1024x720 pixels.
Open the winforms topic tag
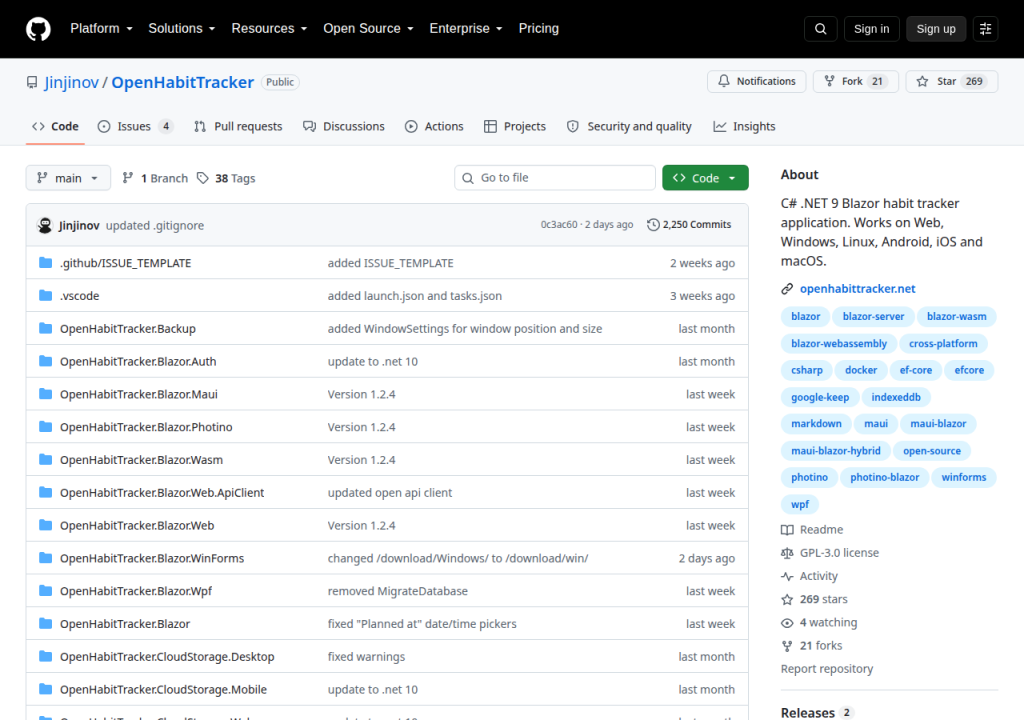(x=964, y=477)
